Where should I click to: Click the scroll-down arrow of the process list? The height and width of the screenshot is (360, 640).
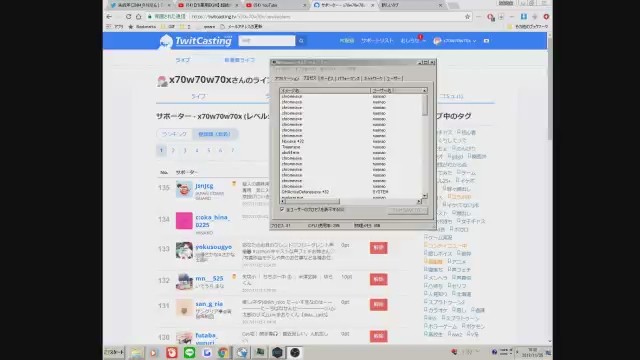coord(425,196)
